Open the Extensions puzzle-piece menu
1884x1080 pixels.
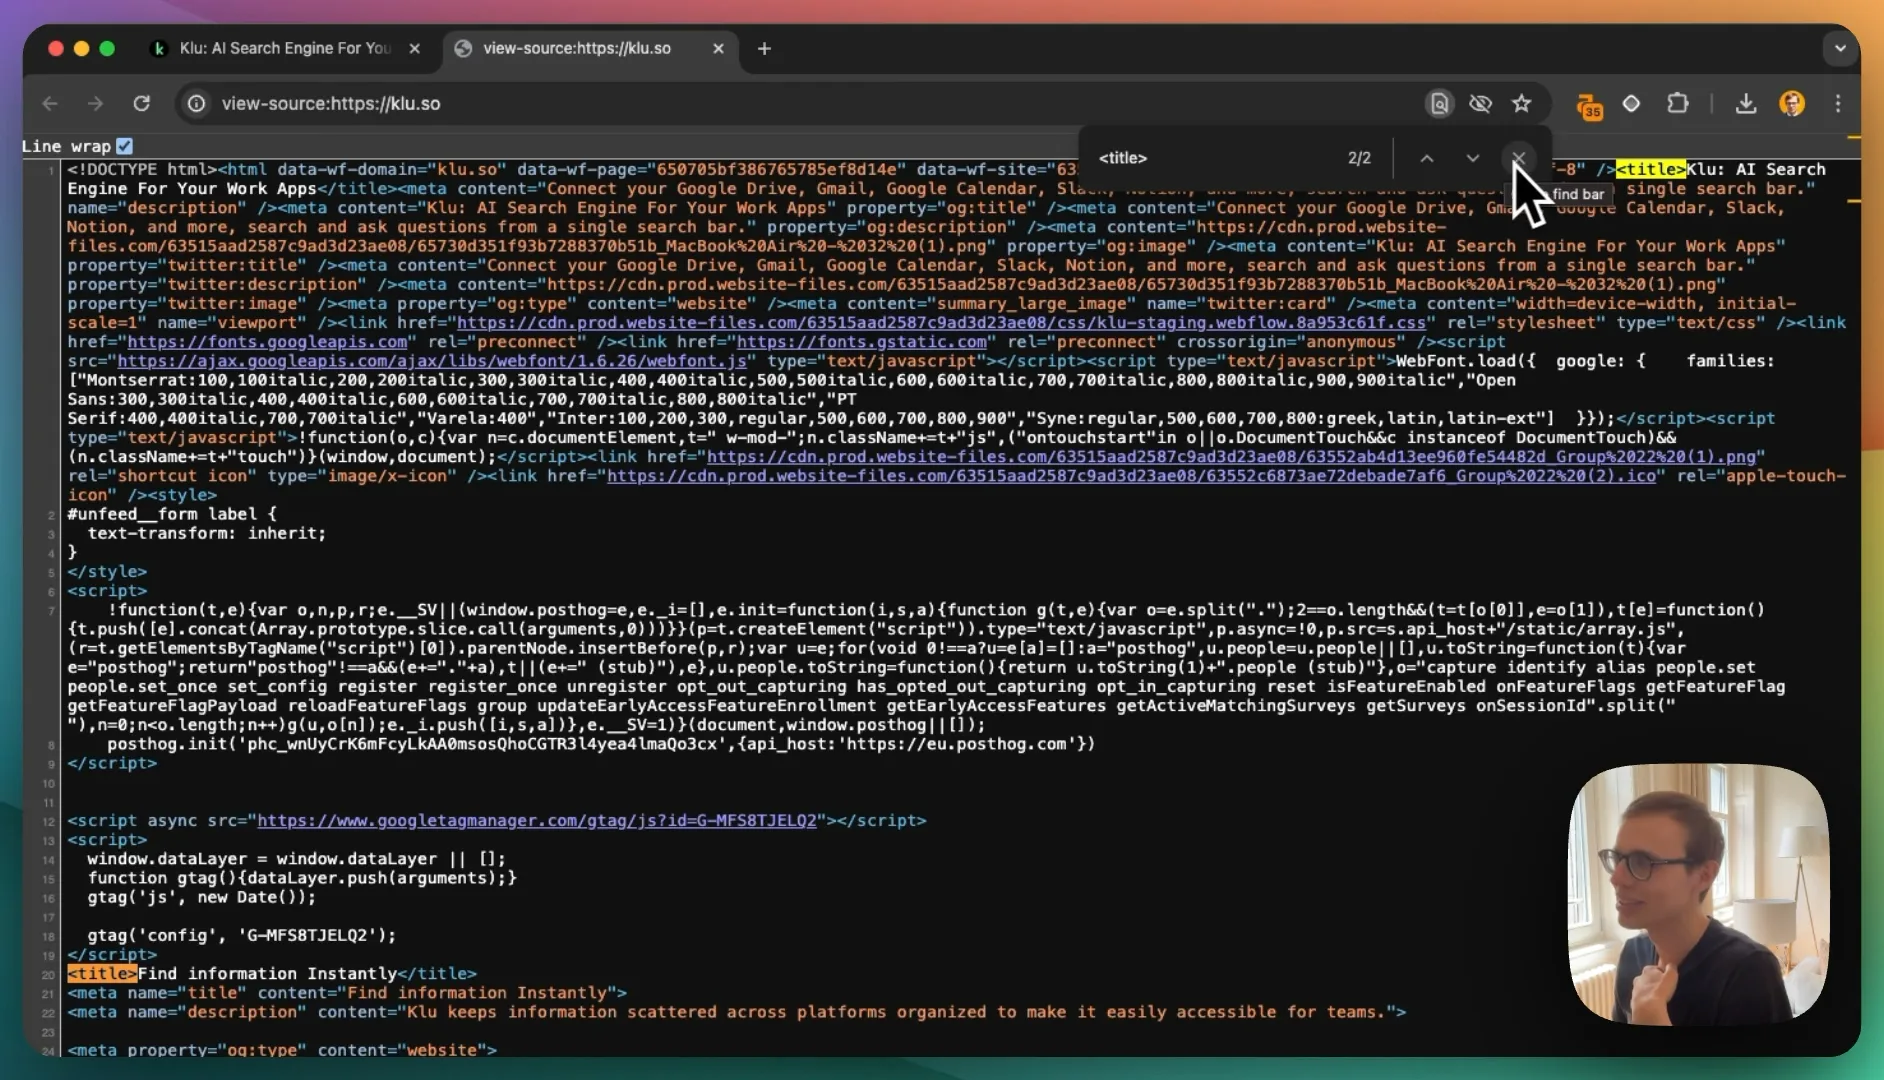(1677, 103)
